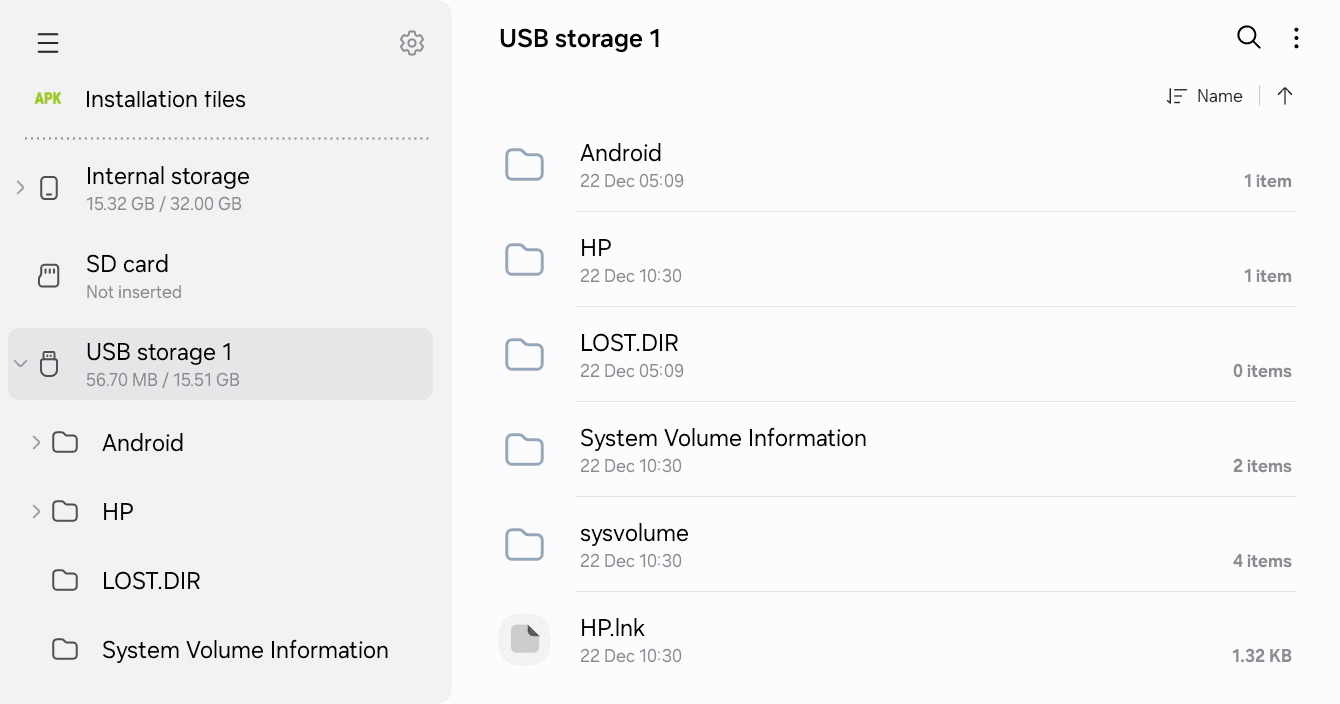Expand the HP folder in sidebar
1340x704 pixels.
click(x=36, y=511)
